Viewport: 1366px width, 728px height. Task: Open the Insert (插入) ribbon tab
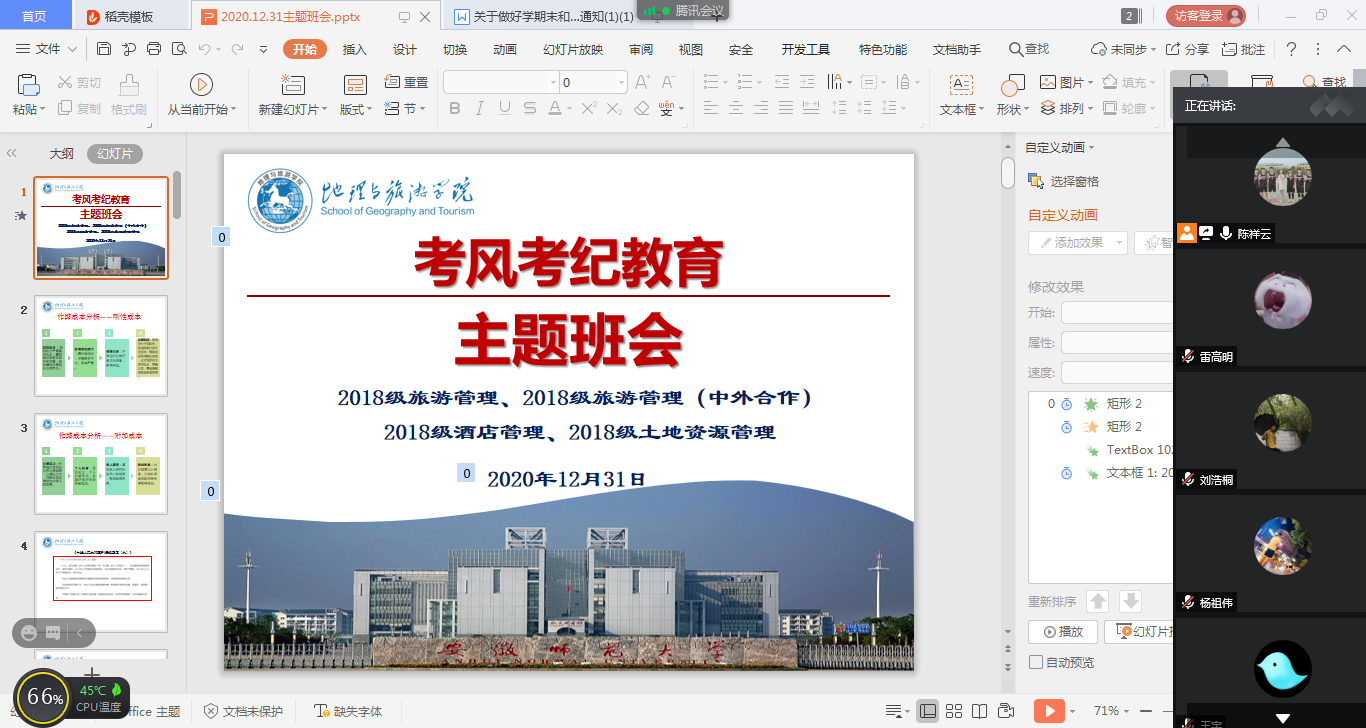click(355, 50)
